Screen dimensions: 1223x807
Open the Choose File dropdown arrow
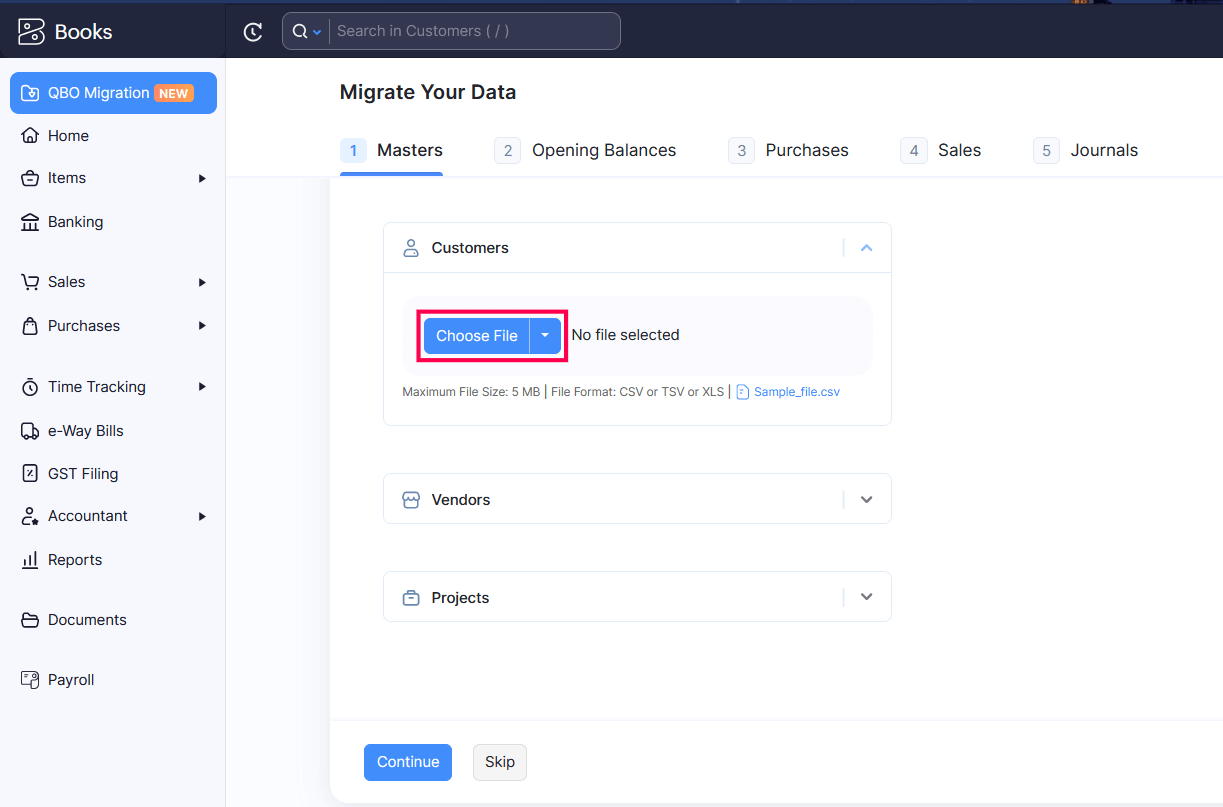[x=545, y=336]
